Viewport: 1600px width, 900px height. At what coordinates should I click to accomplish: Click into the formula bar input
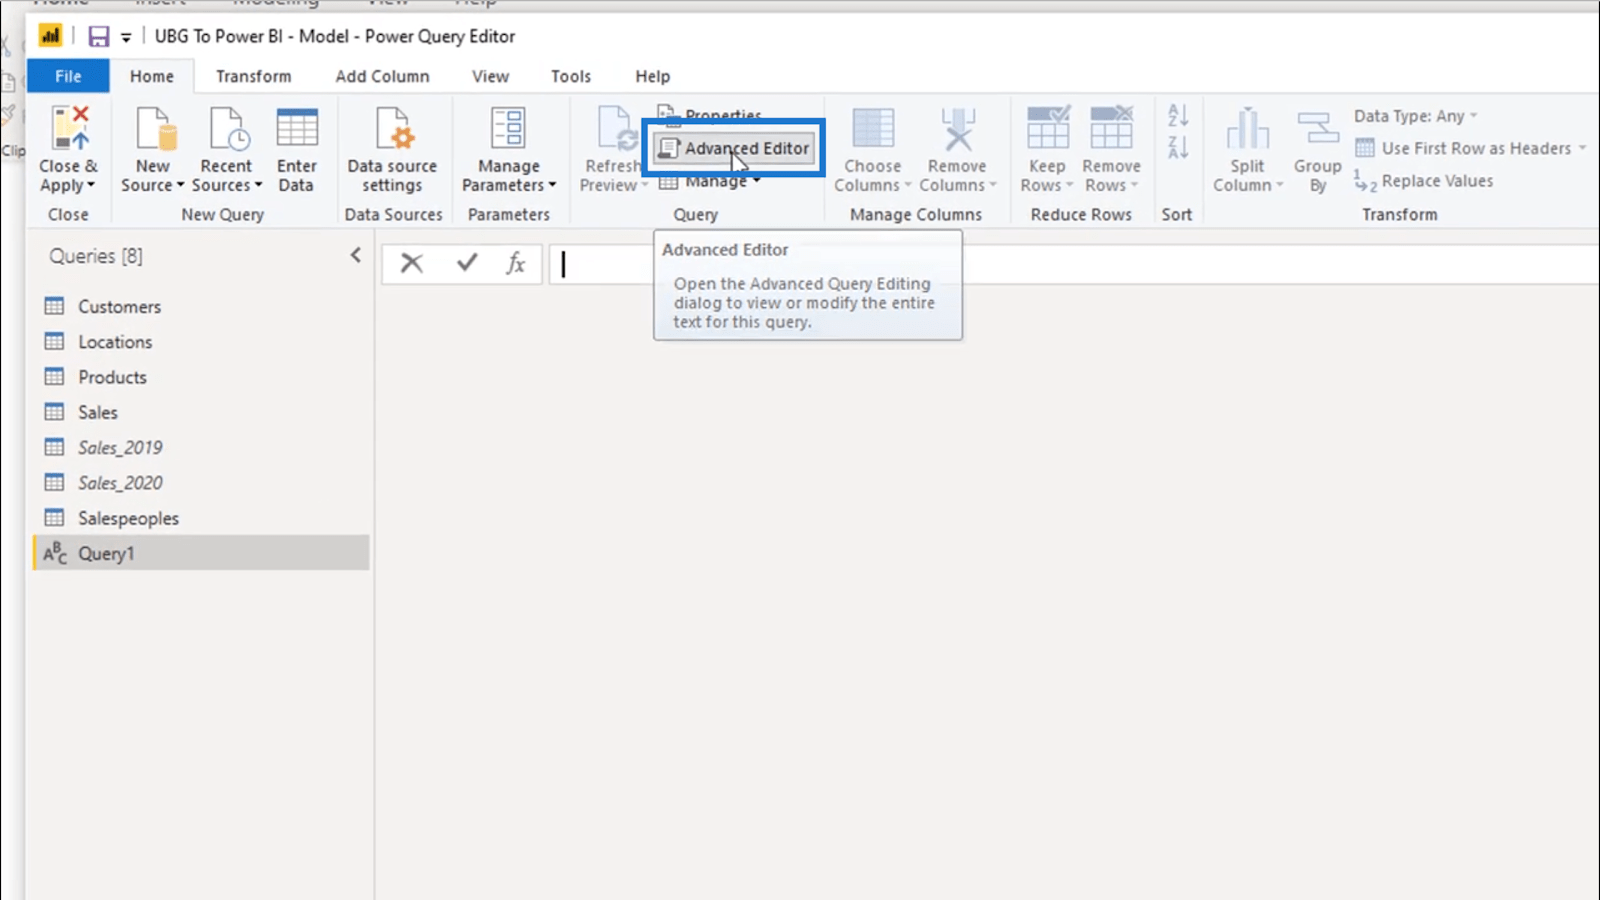click(1075, 264)
